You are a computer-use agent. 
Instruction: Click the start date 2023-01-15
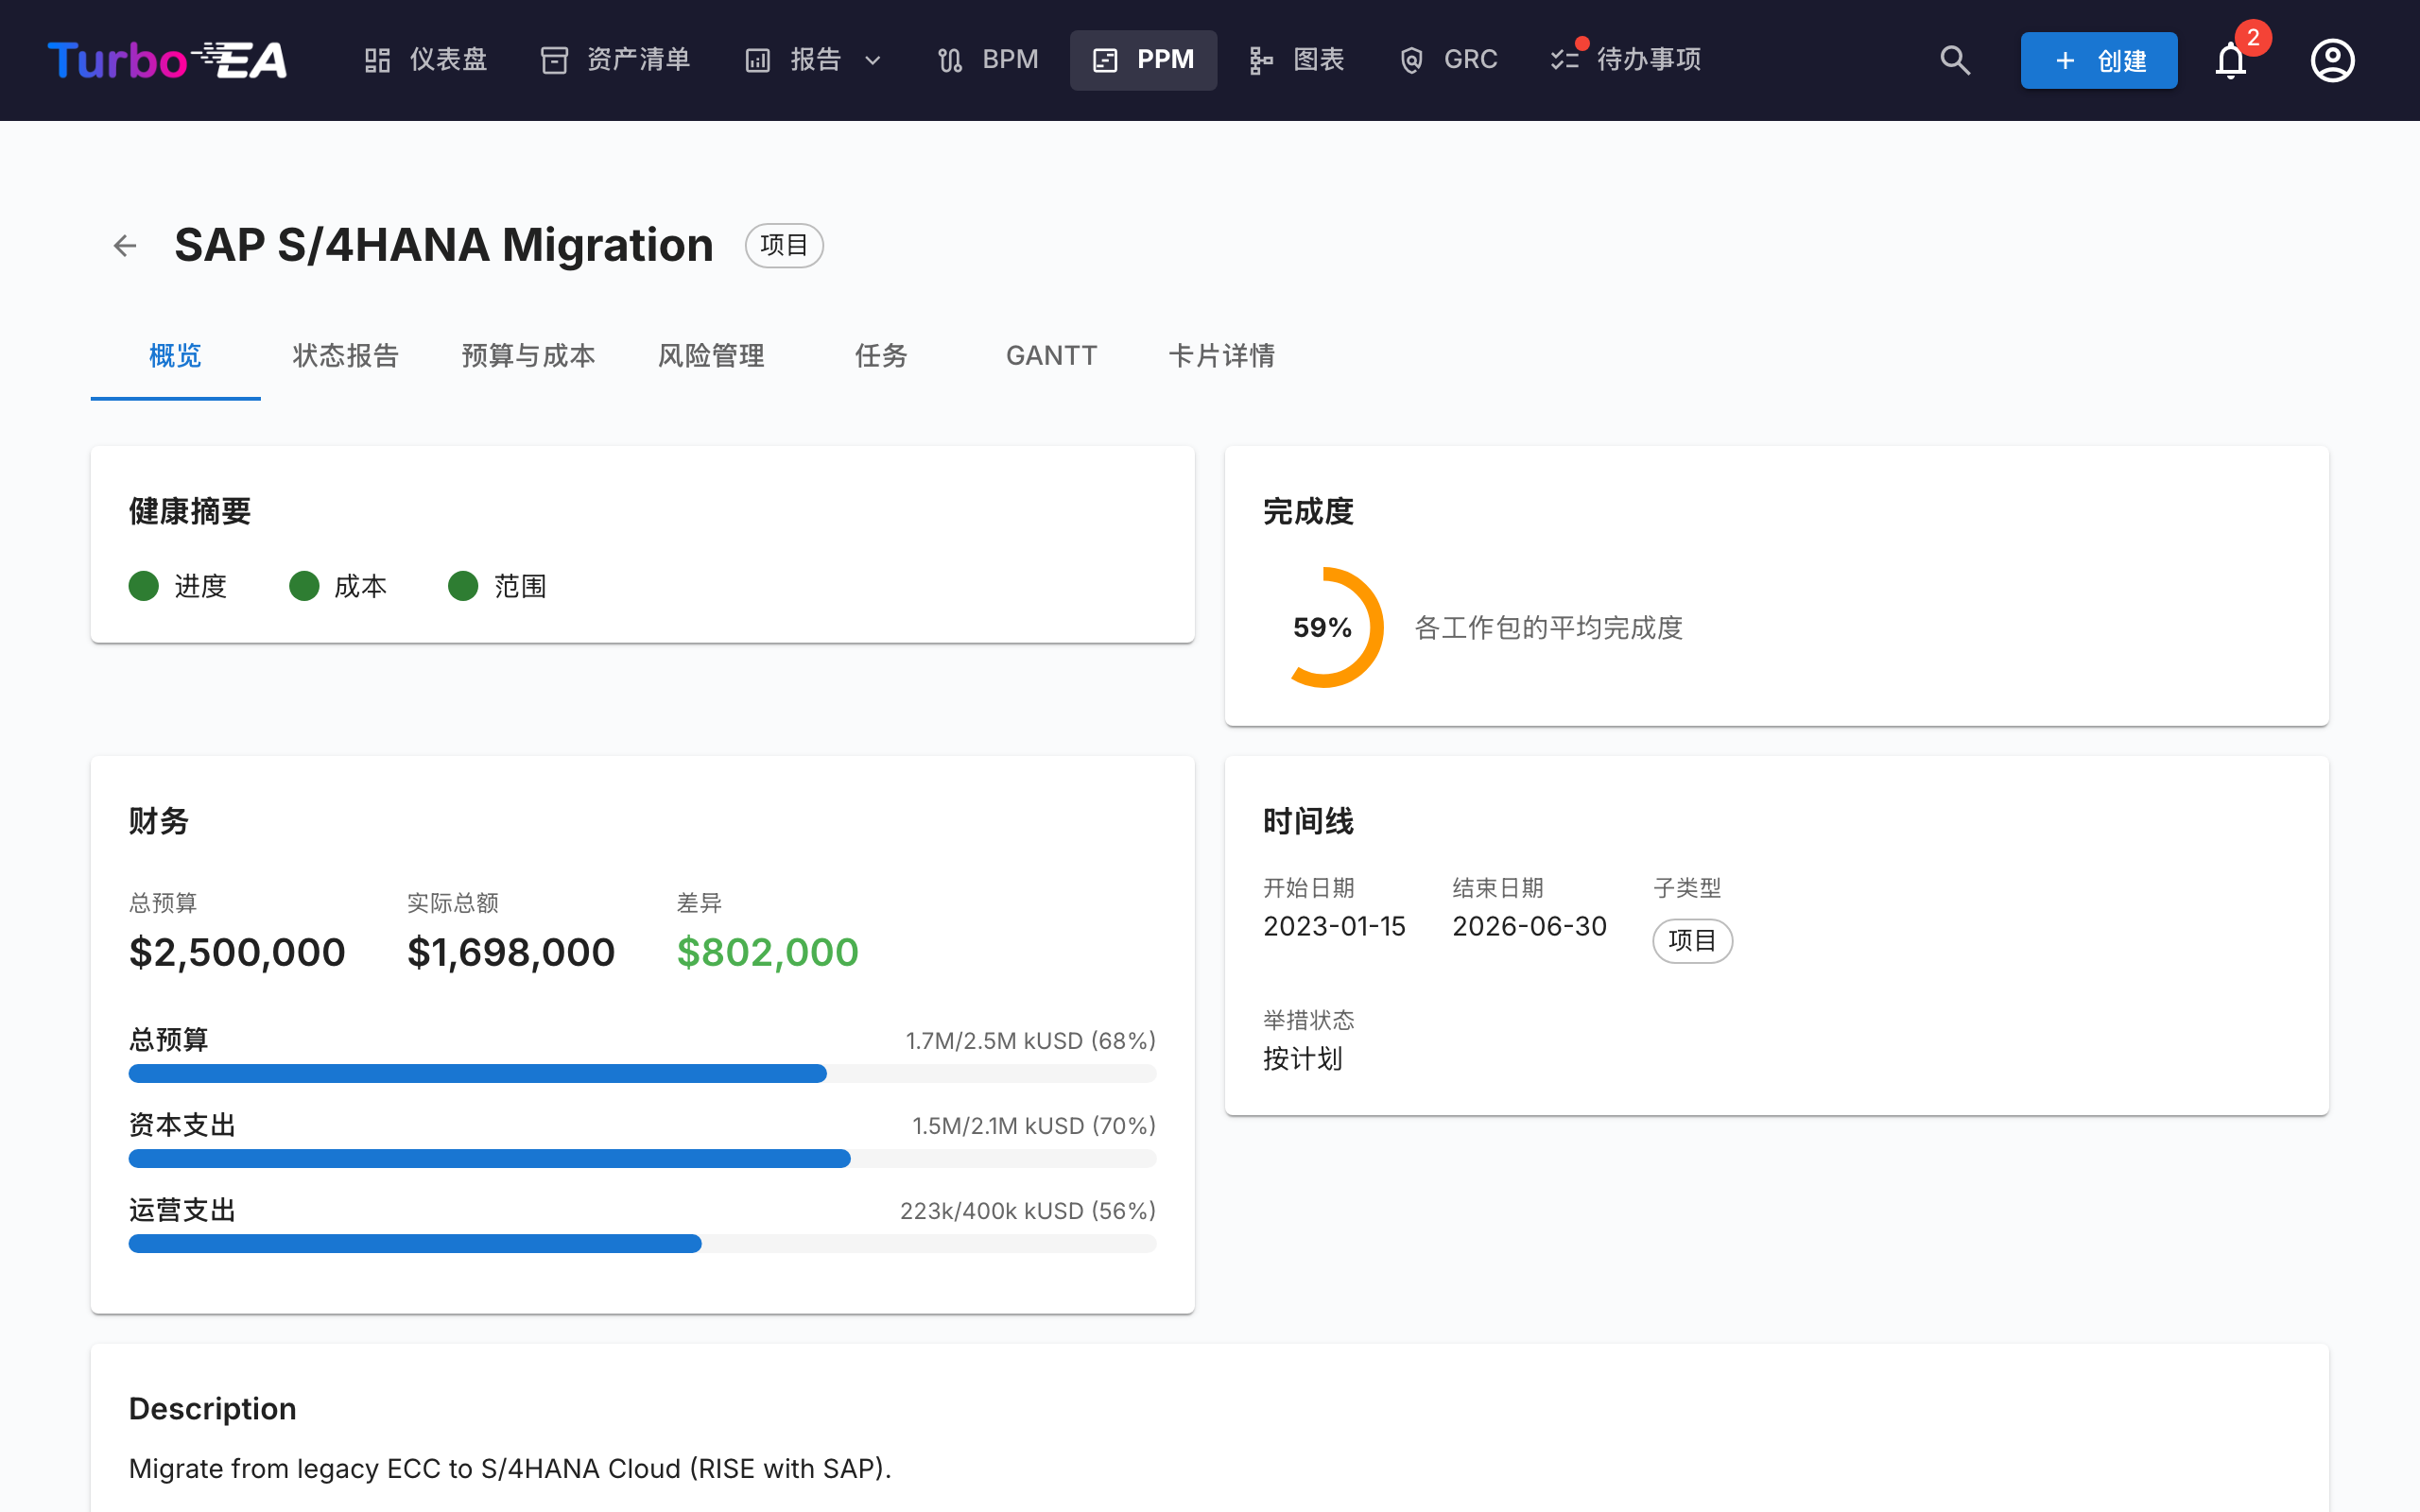click(1334, 926)
